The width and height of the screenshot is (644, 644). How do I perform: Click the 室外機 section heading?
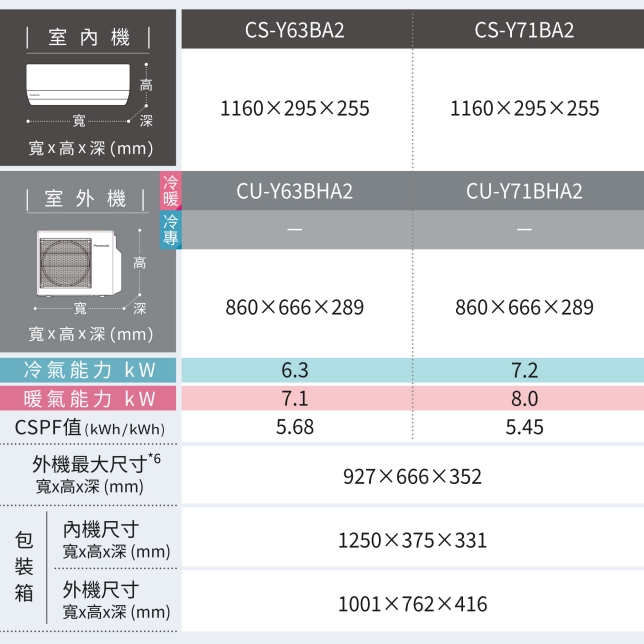[x=89, y=198]
